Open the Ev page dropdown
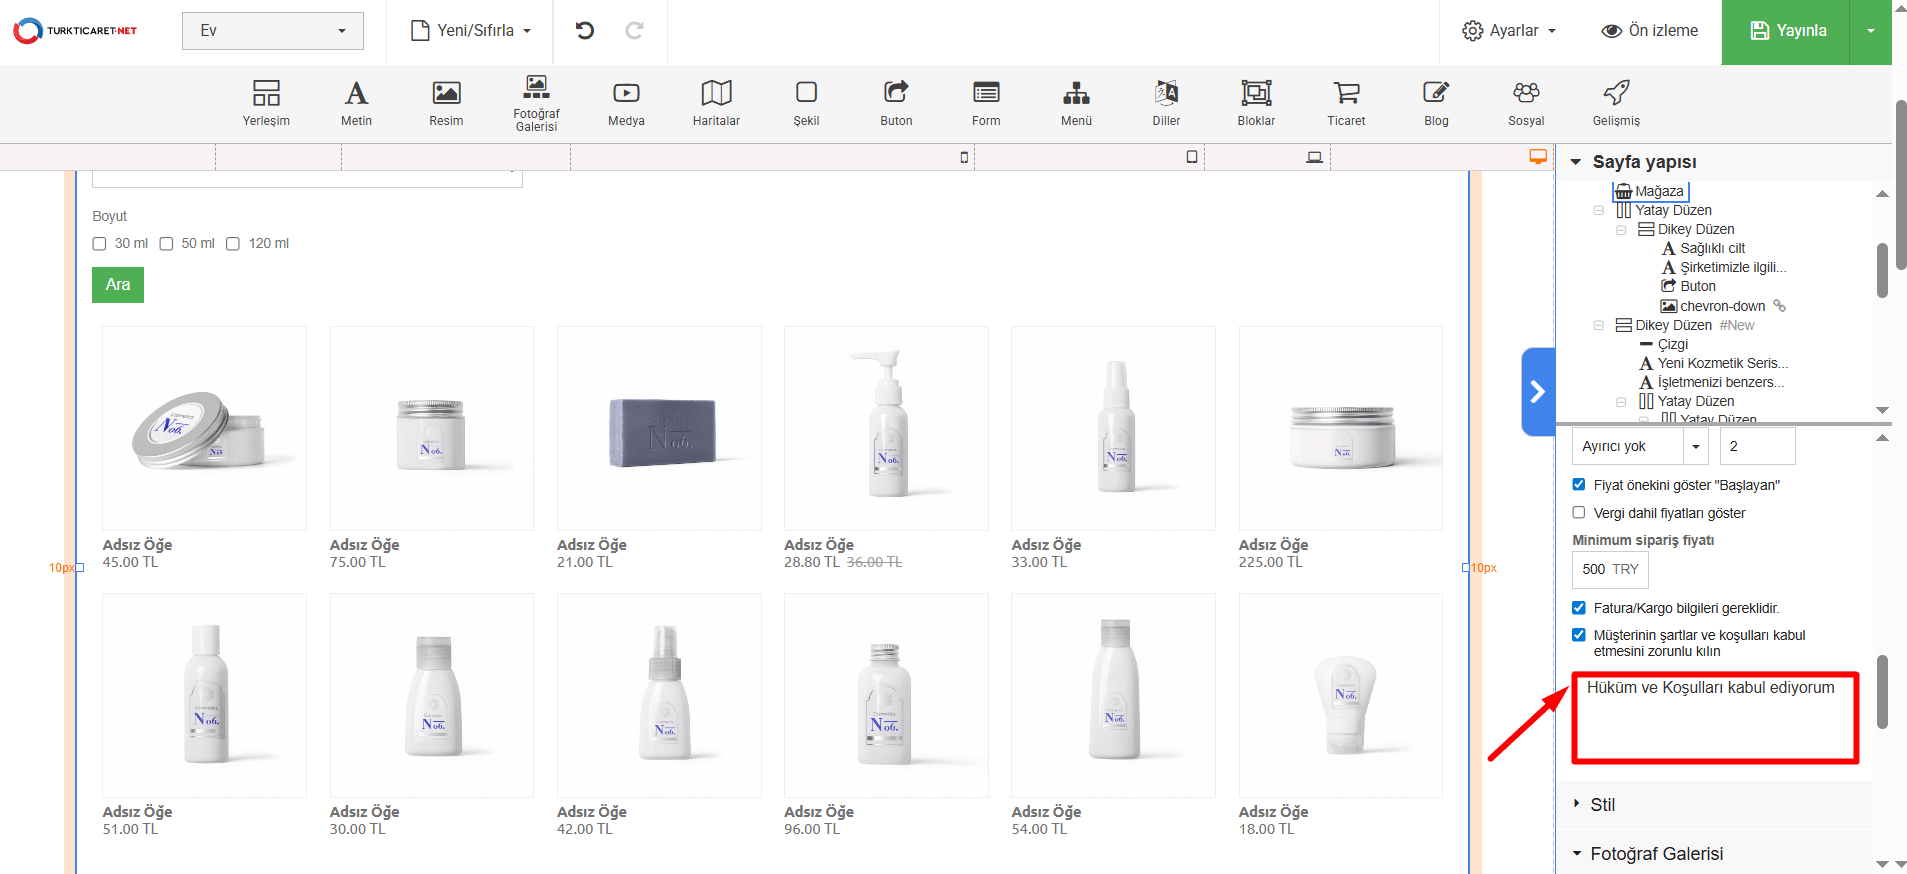Image resolution: width=1907 pixels, height=874 pixels. pos(272,31)
